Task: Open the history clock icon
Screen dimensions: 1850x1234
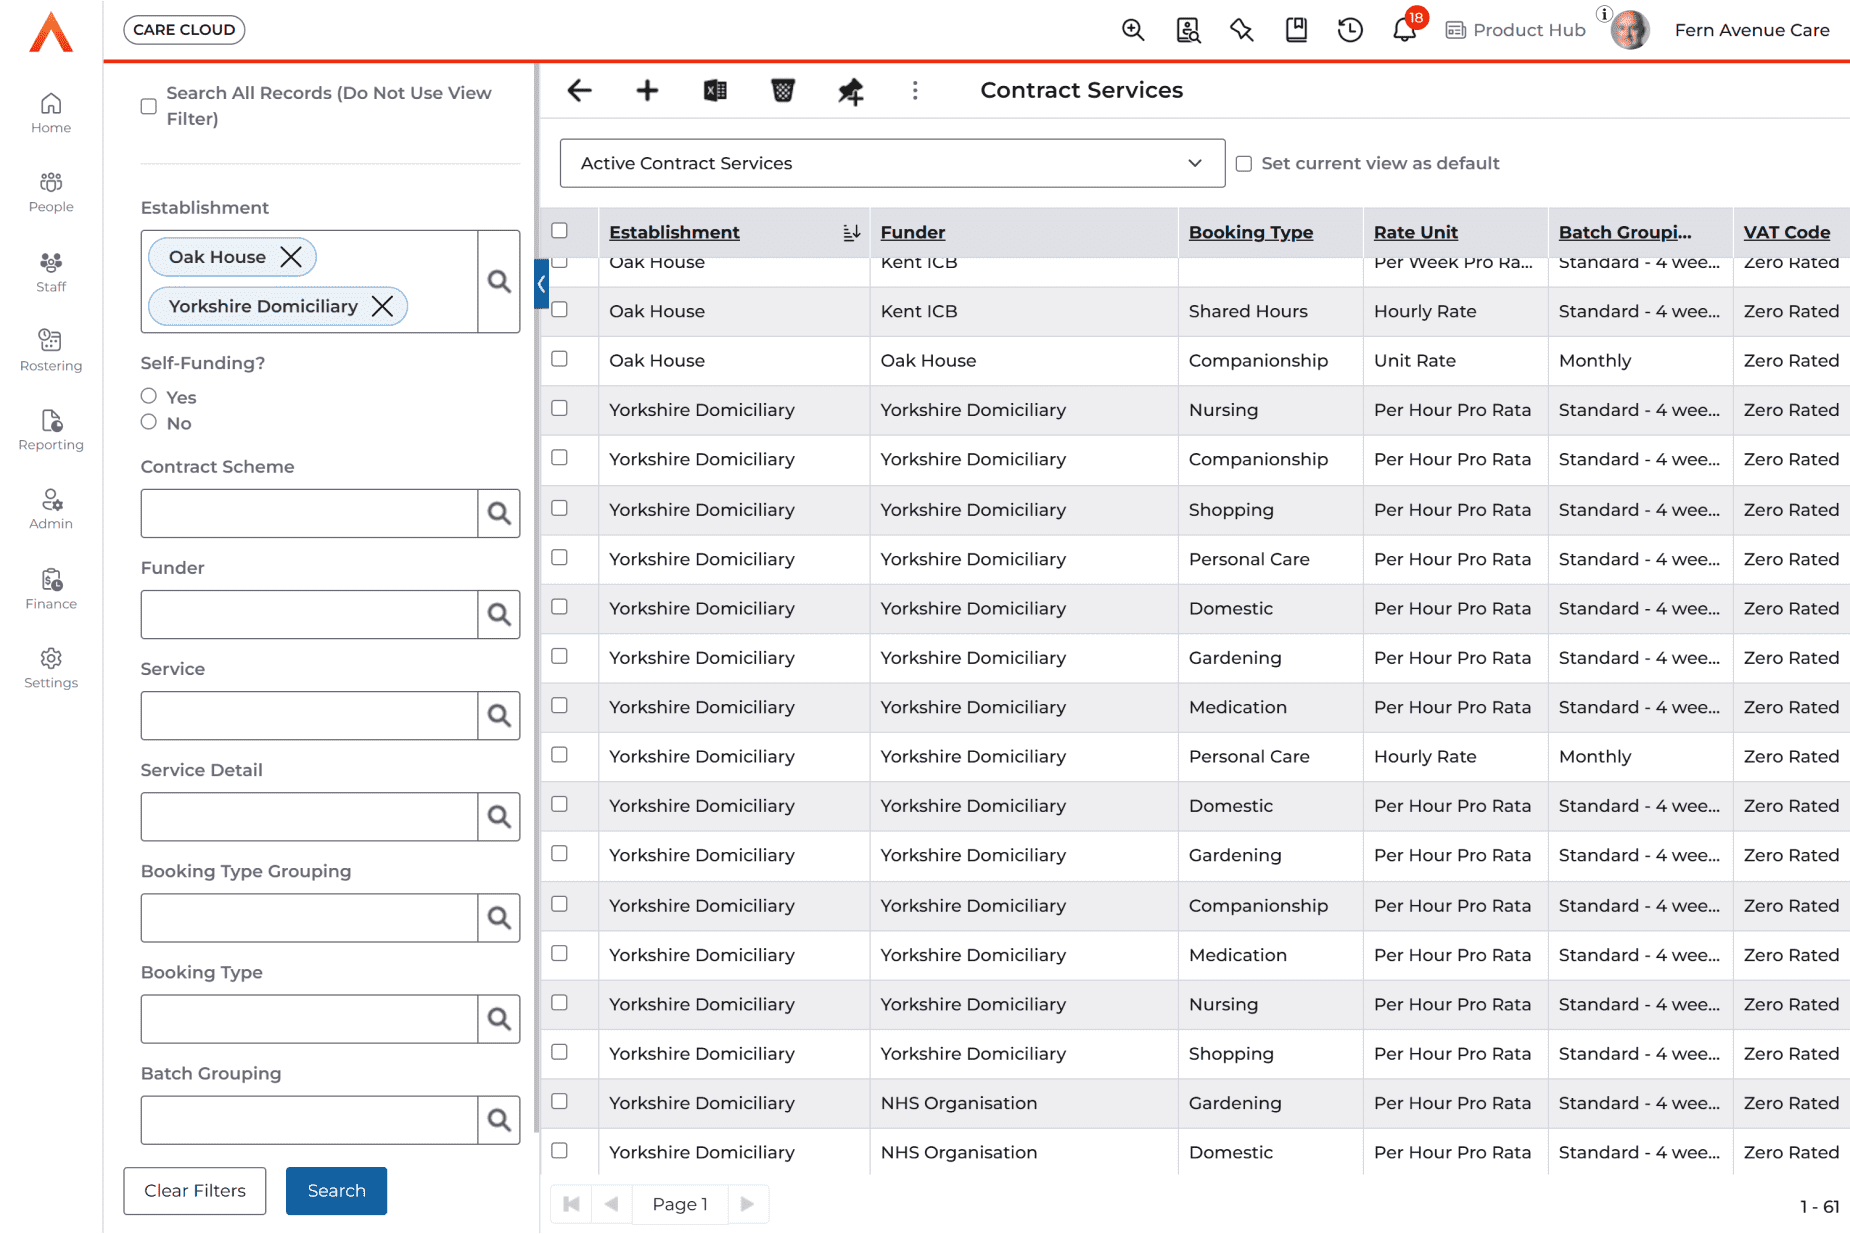Action: click(x=1350, y=30)
